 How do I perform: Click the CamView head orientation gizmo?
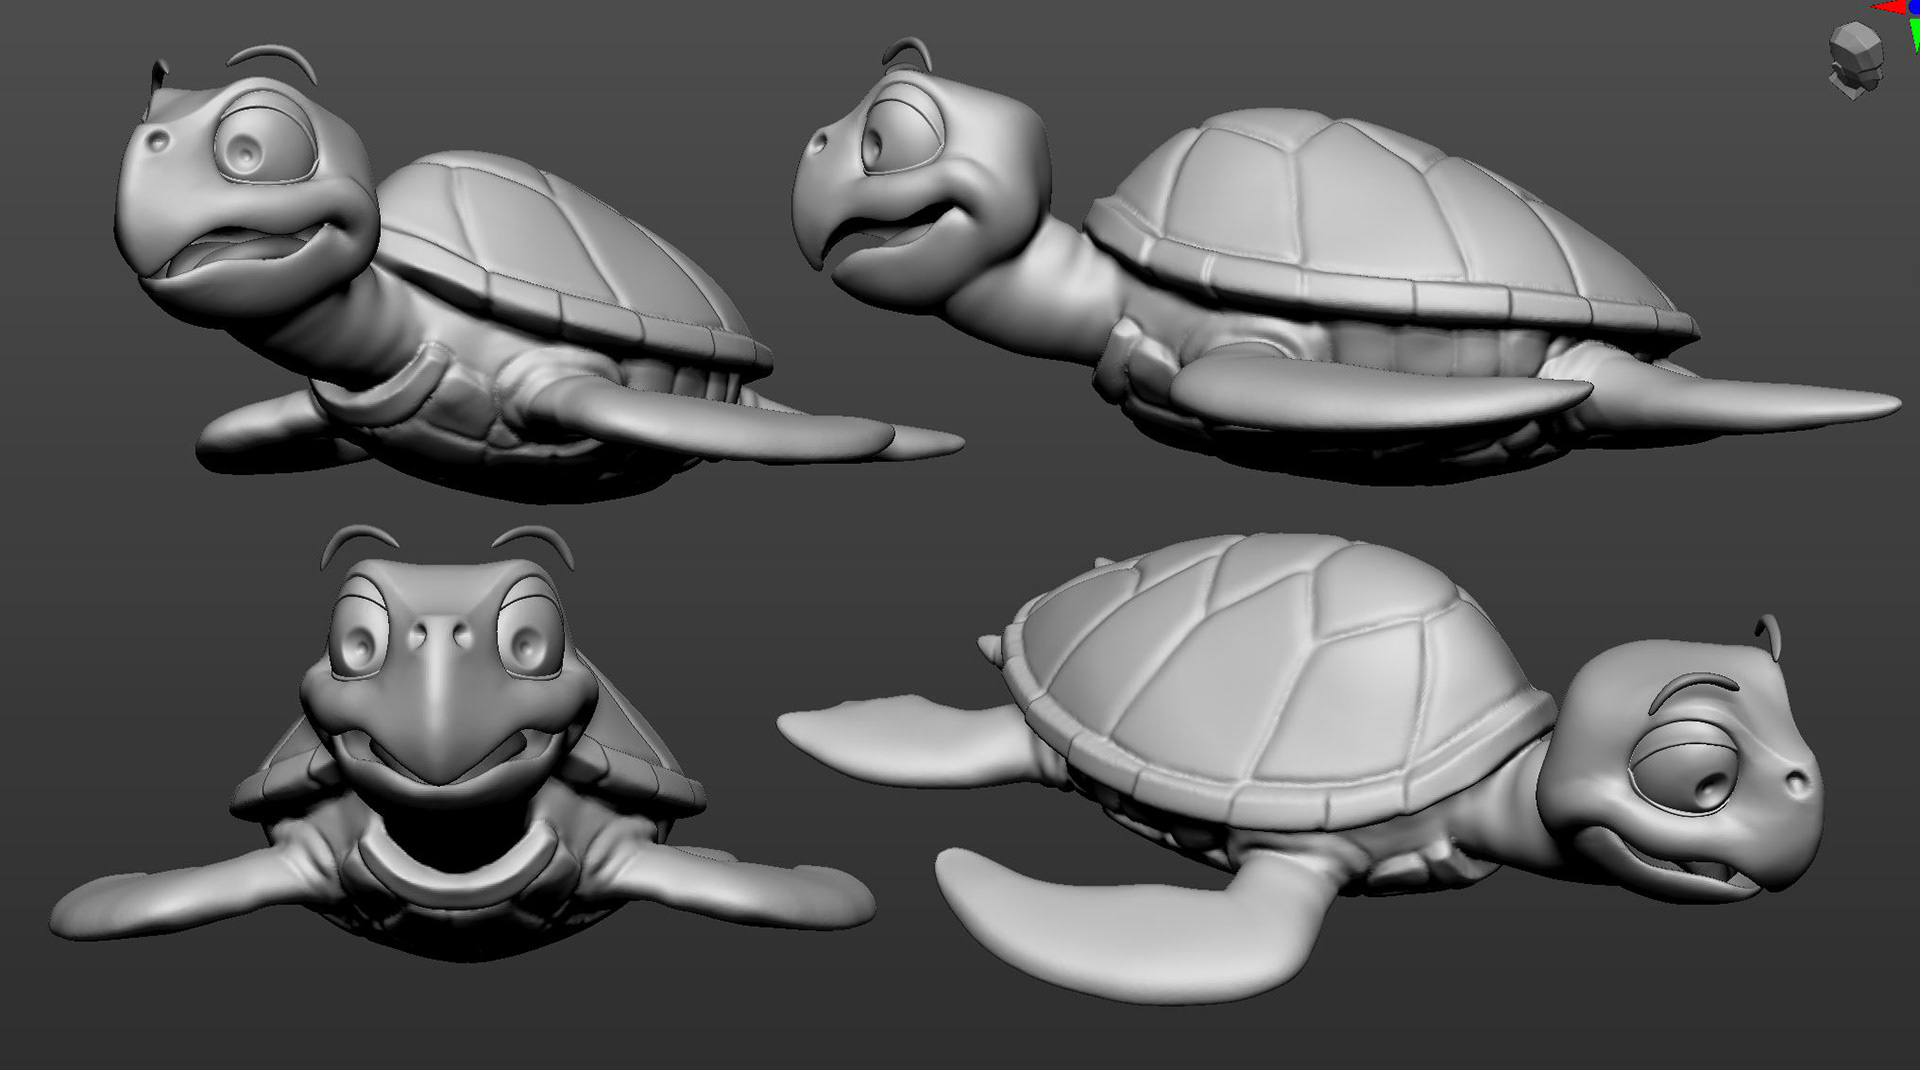(1856, 60)
